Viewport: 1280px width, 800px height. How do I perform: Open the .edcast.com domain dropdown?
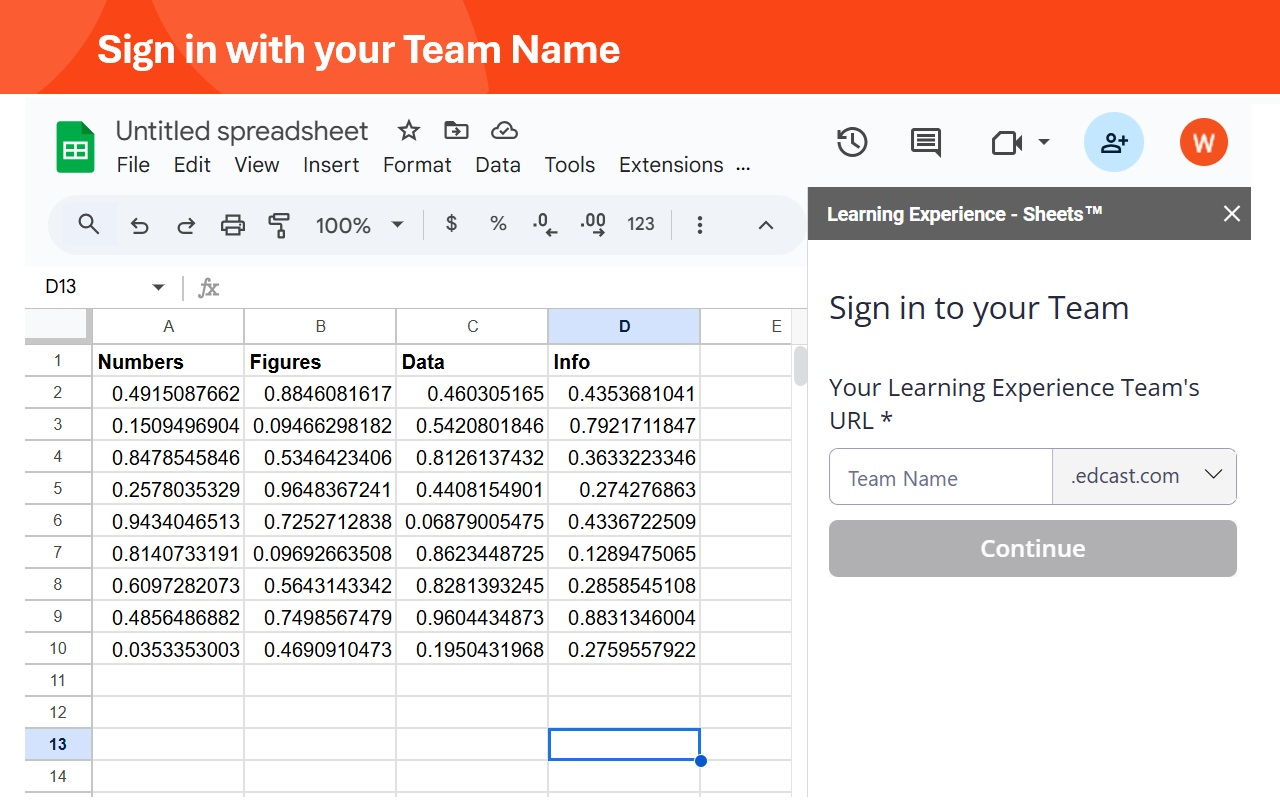pyautogui.click(x=1145, y=477)
